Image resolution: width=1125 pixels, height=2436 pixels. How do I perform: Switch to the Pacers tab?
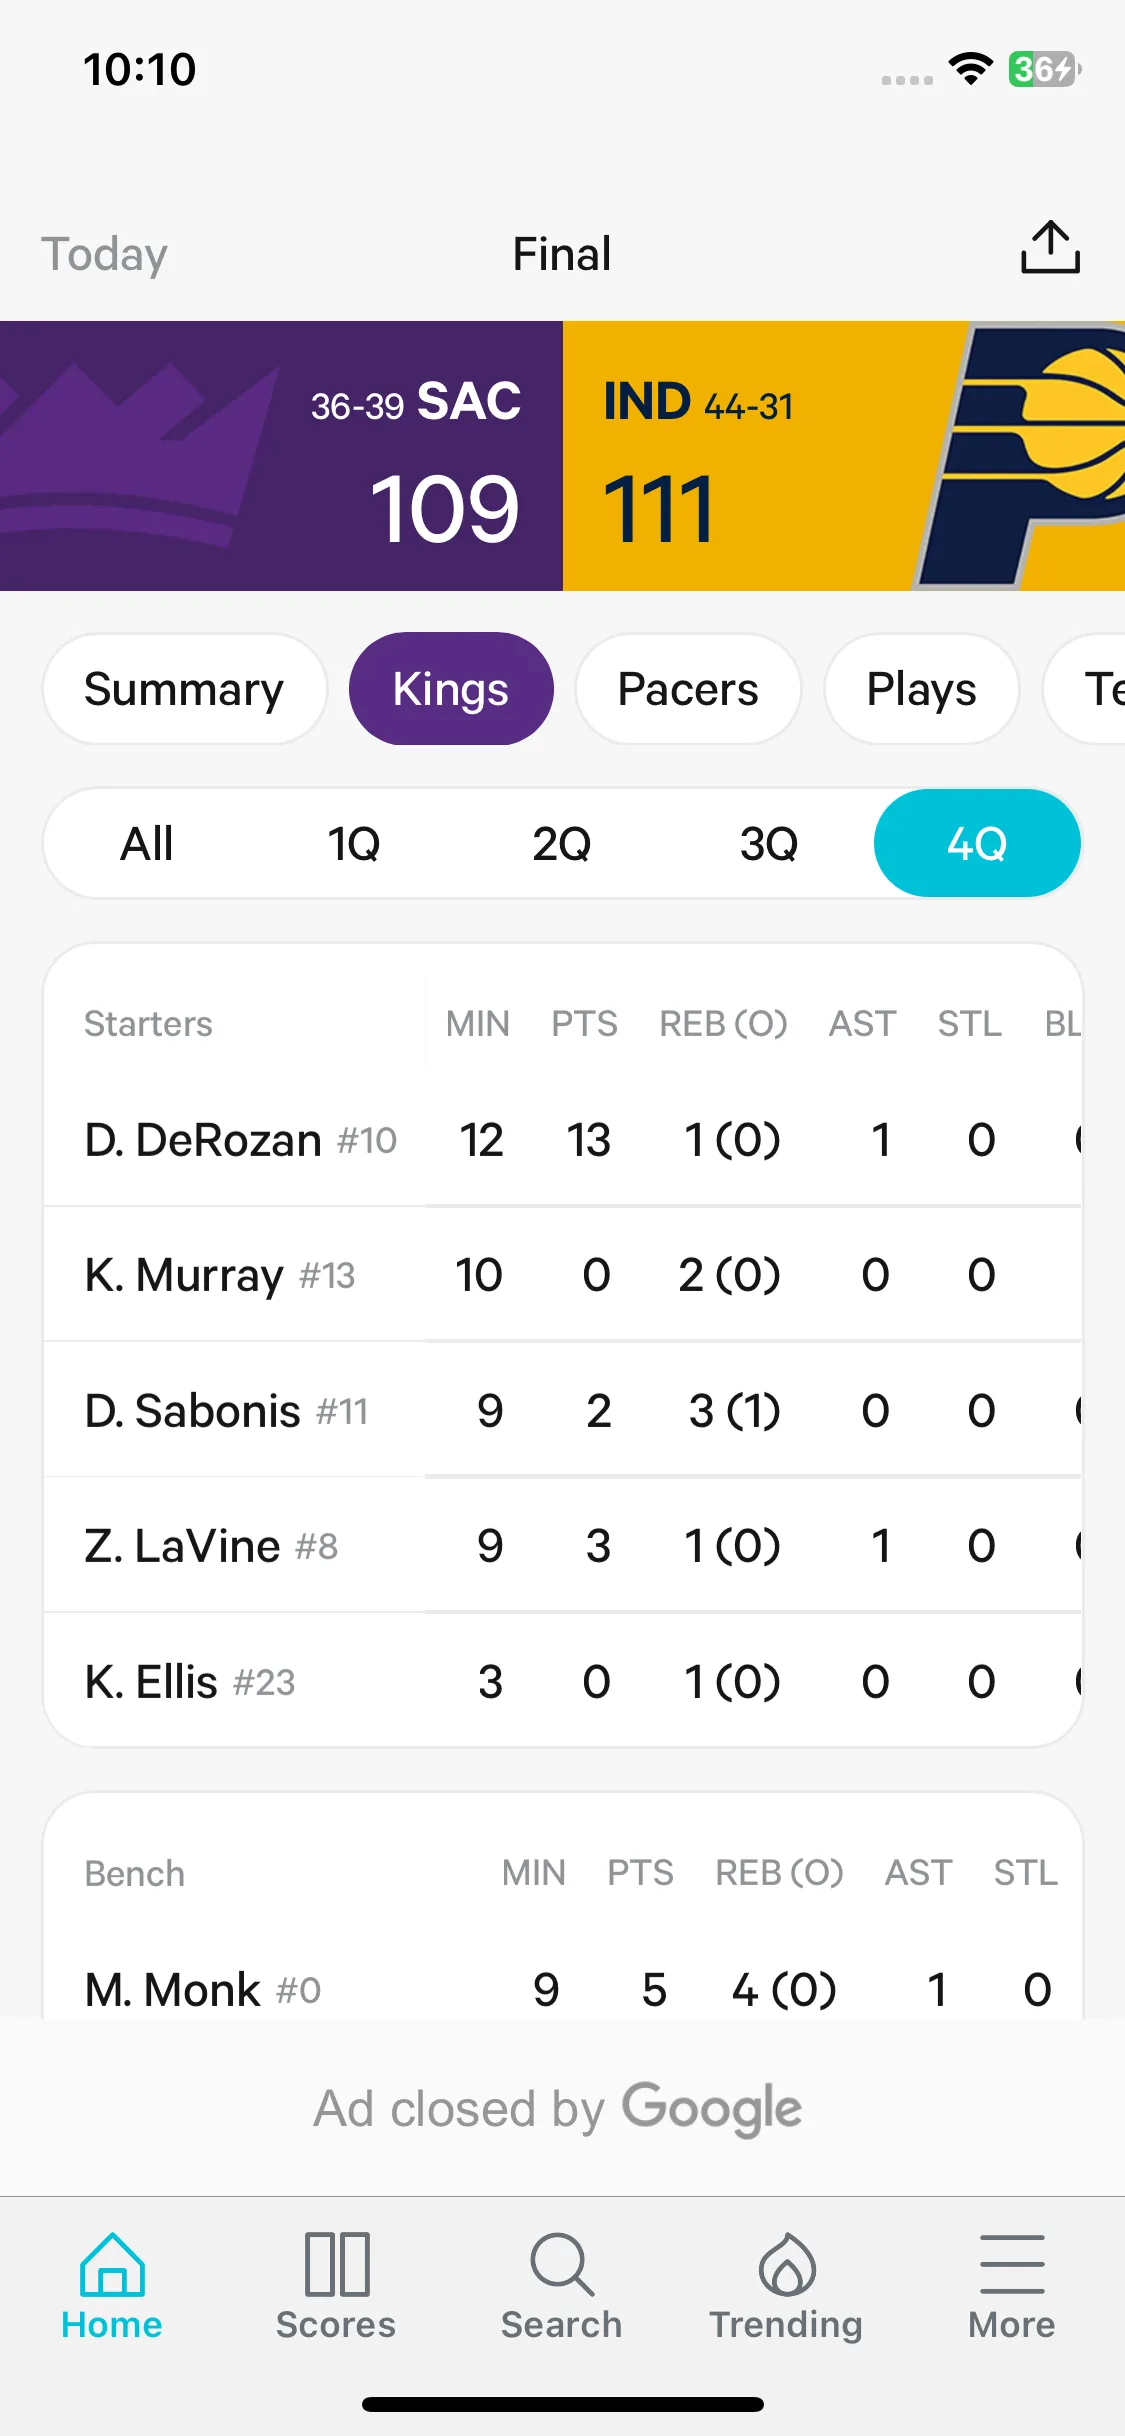point(688,689)
